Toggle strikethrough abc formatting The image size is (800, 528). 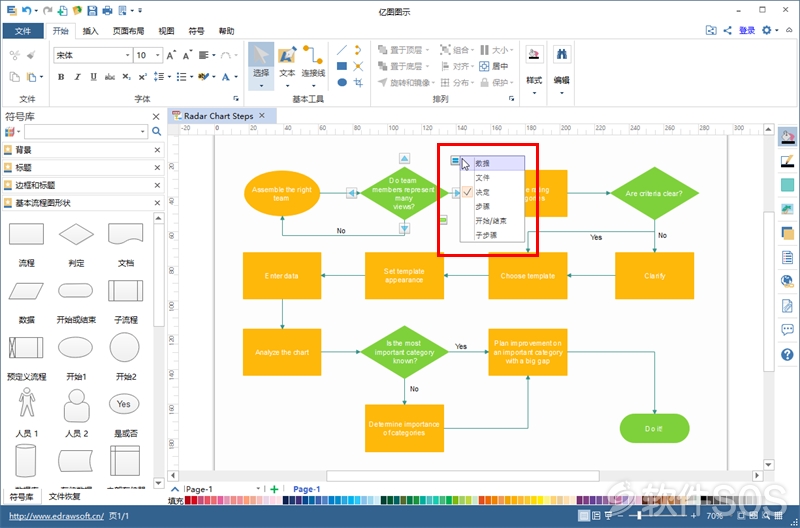[x=110, y=77]
